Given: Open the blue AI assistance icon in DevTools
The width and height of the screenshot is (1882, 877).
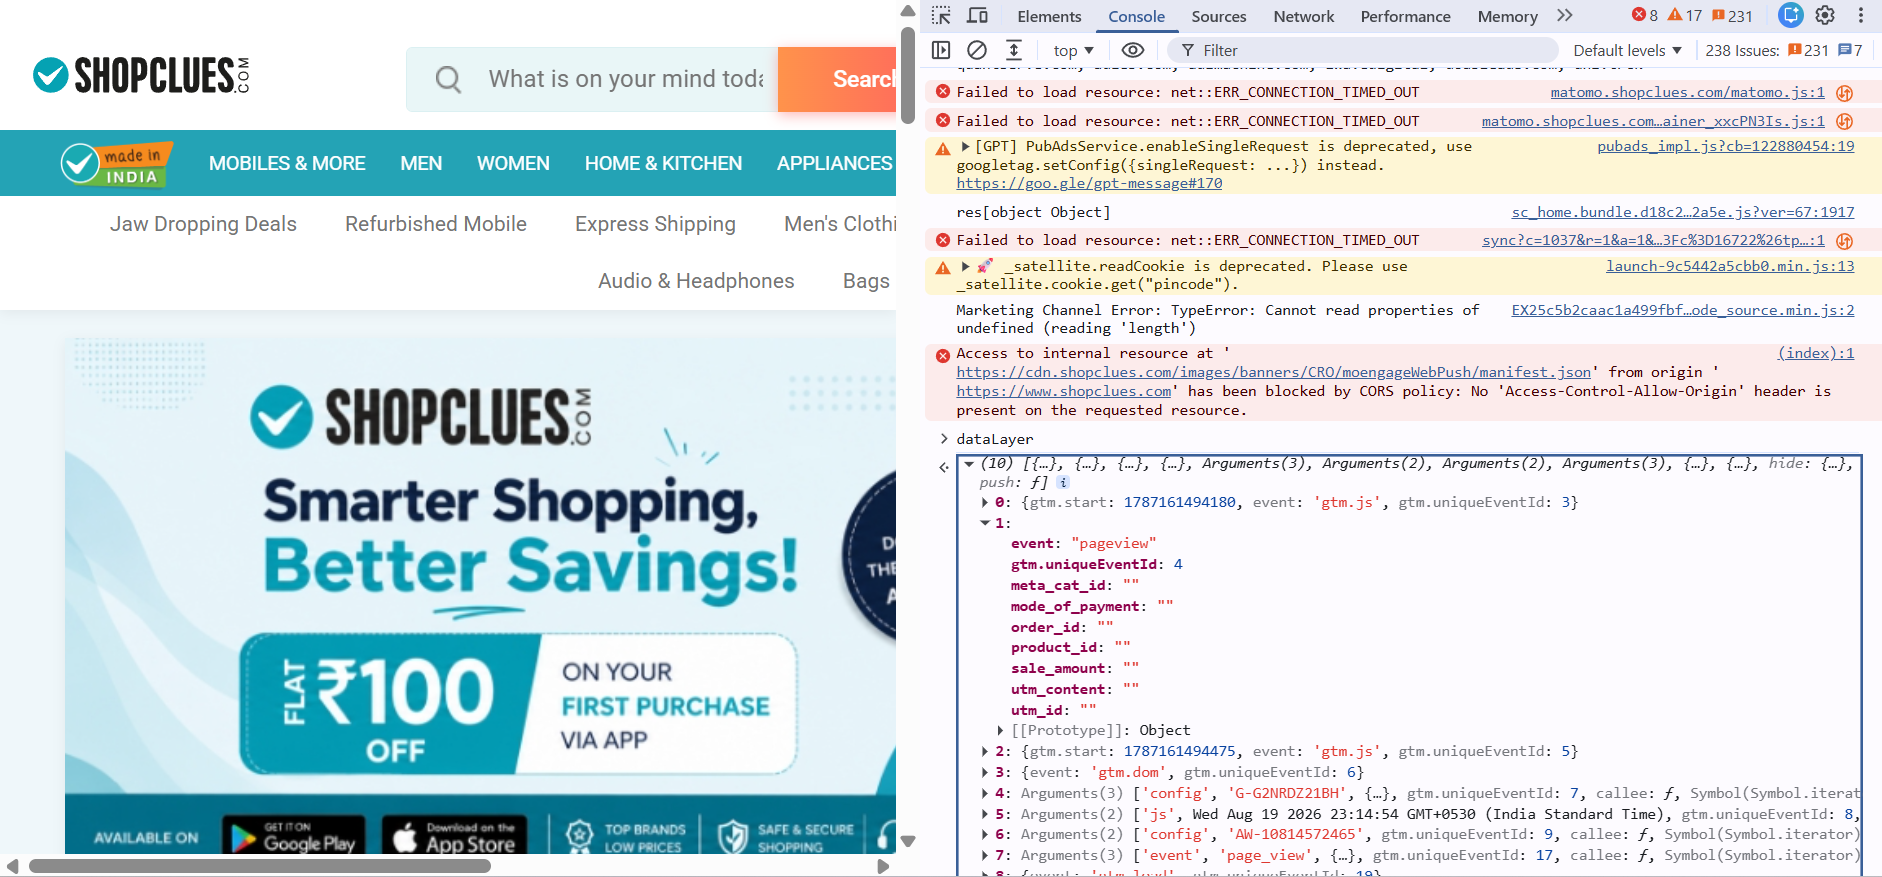Looking at the screenshot, I should 1791,15.
